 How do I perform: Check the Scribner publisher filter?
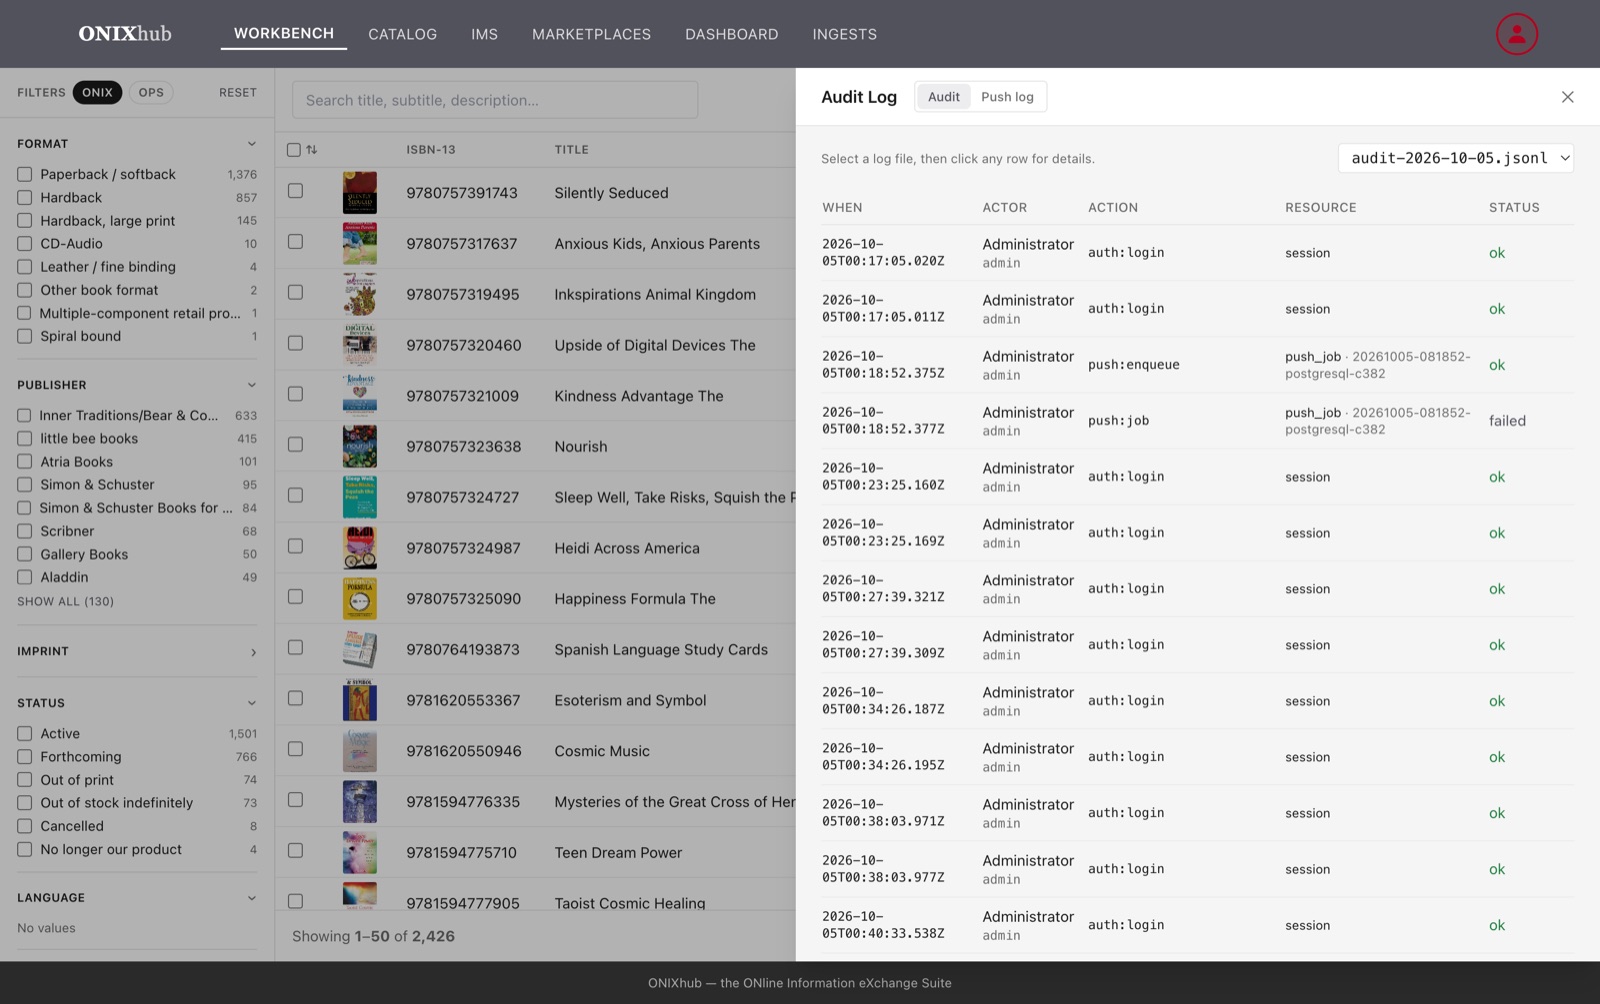point(25,531)
